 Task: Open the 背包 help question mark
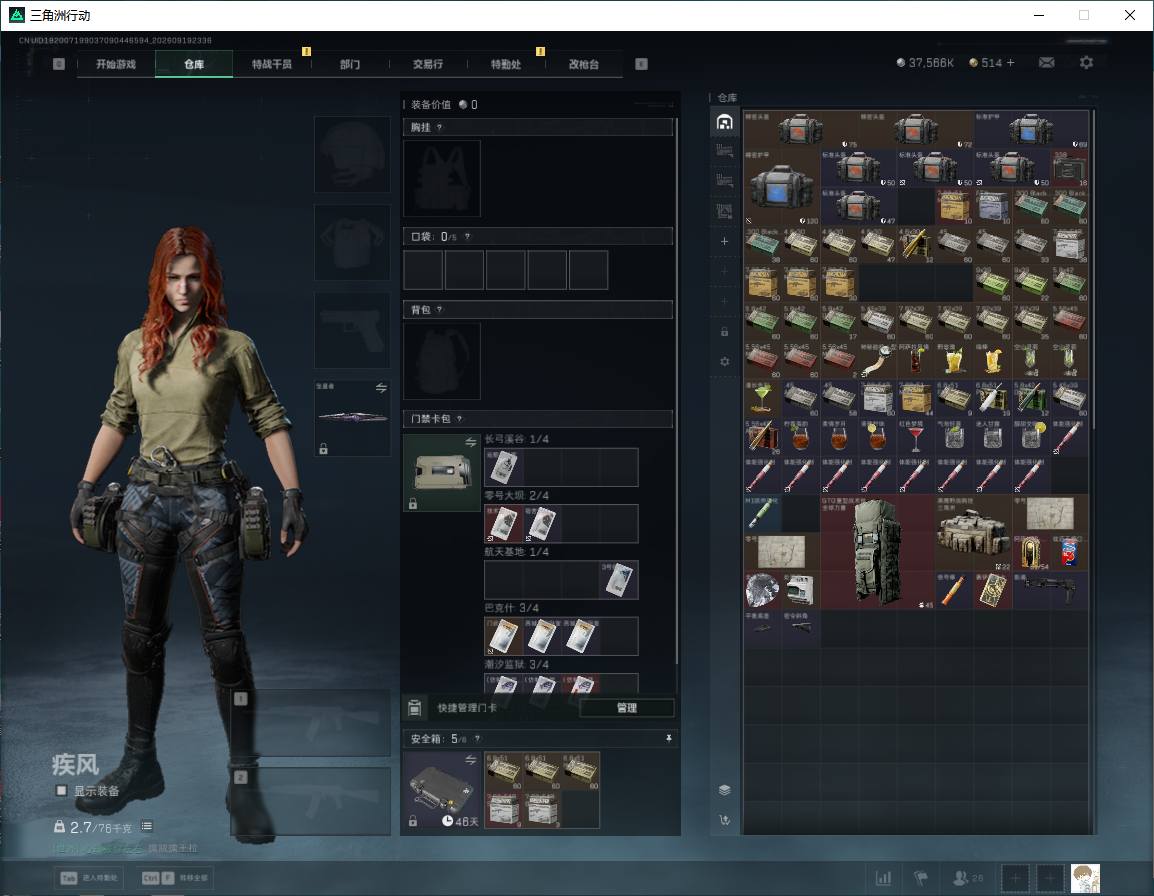click(x=439, y=309)
